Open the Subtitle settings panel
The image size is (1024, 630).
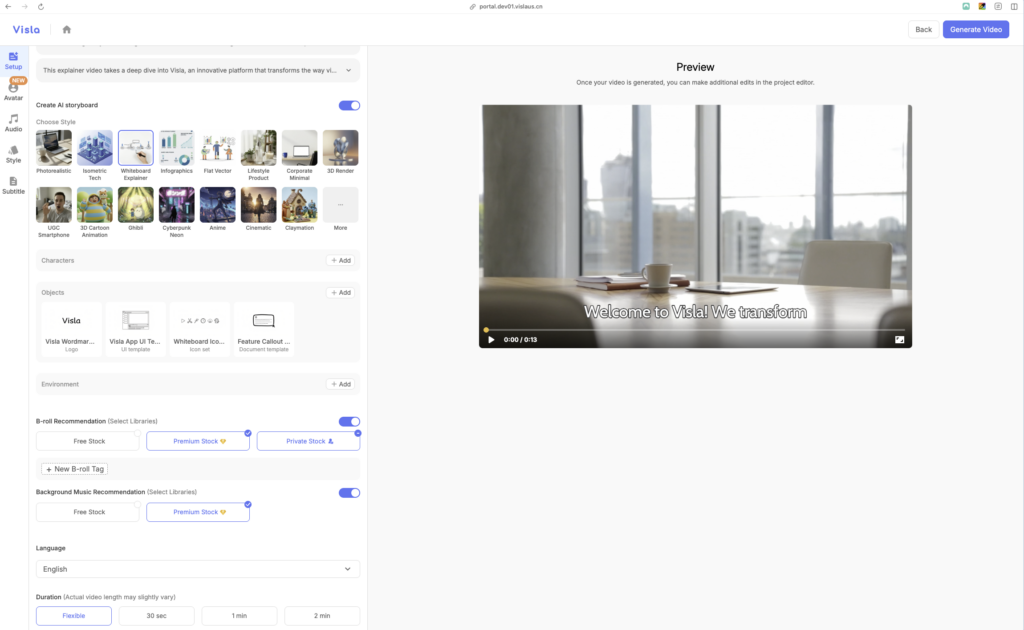[x=13, y=185]
